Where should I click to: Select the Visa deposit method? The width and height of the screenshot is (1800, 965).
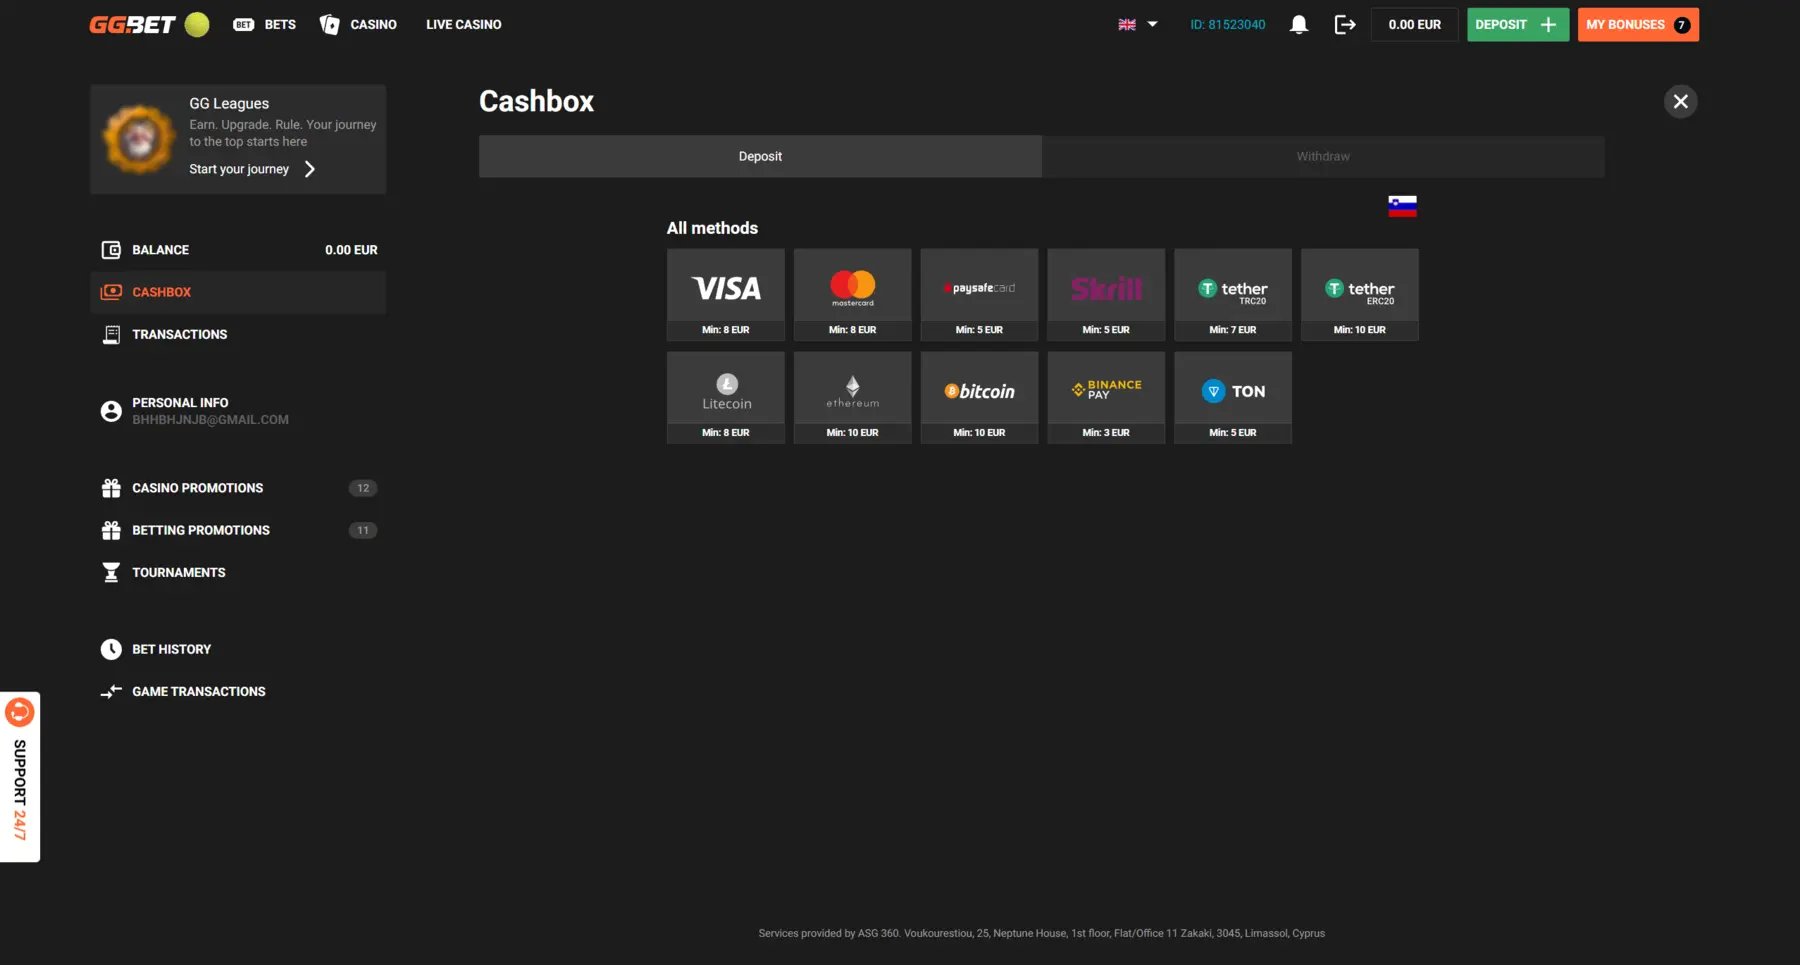pyautogui.click(x=726, y=295)
